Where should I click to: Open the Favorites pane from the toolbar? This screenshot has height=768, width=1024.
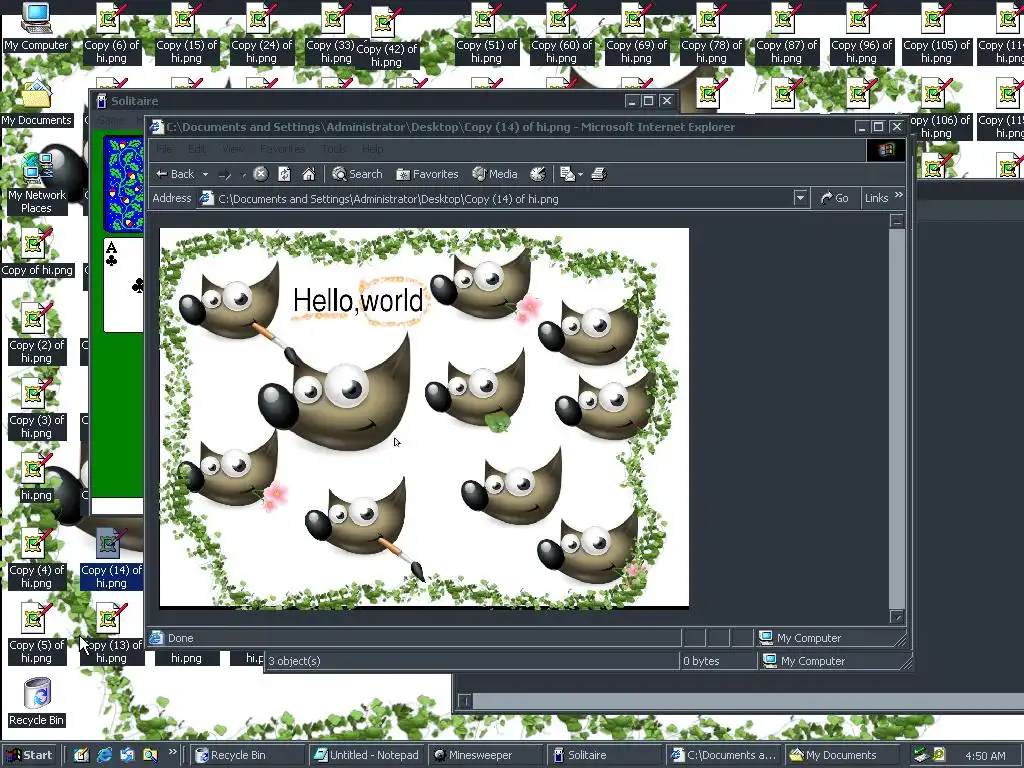[x=427, y=174]
